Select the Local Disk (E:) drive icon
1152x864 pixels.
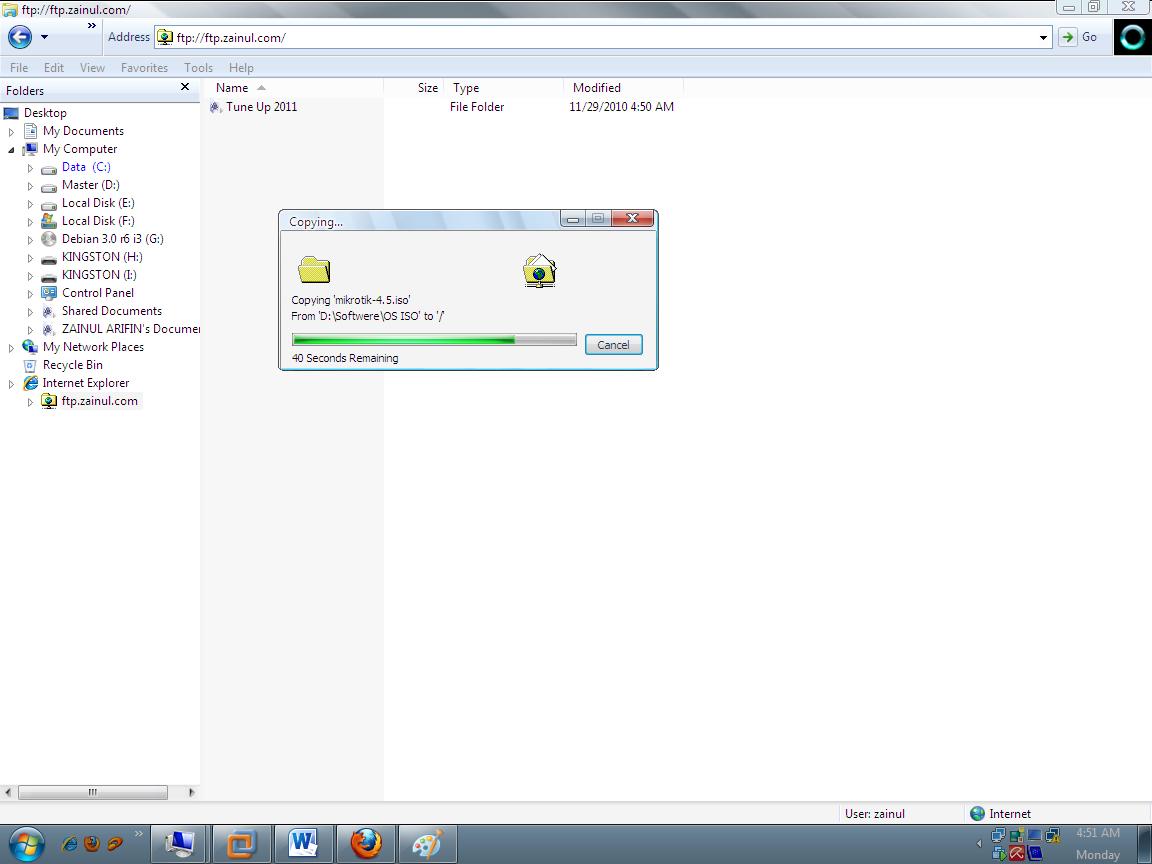[49, 204]
